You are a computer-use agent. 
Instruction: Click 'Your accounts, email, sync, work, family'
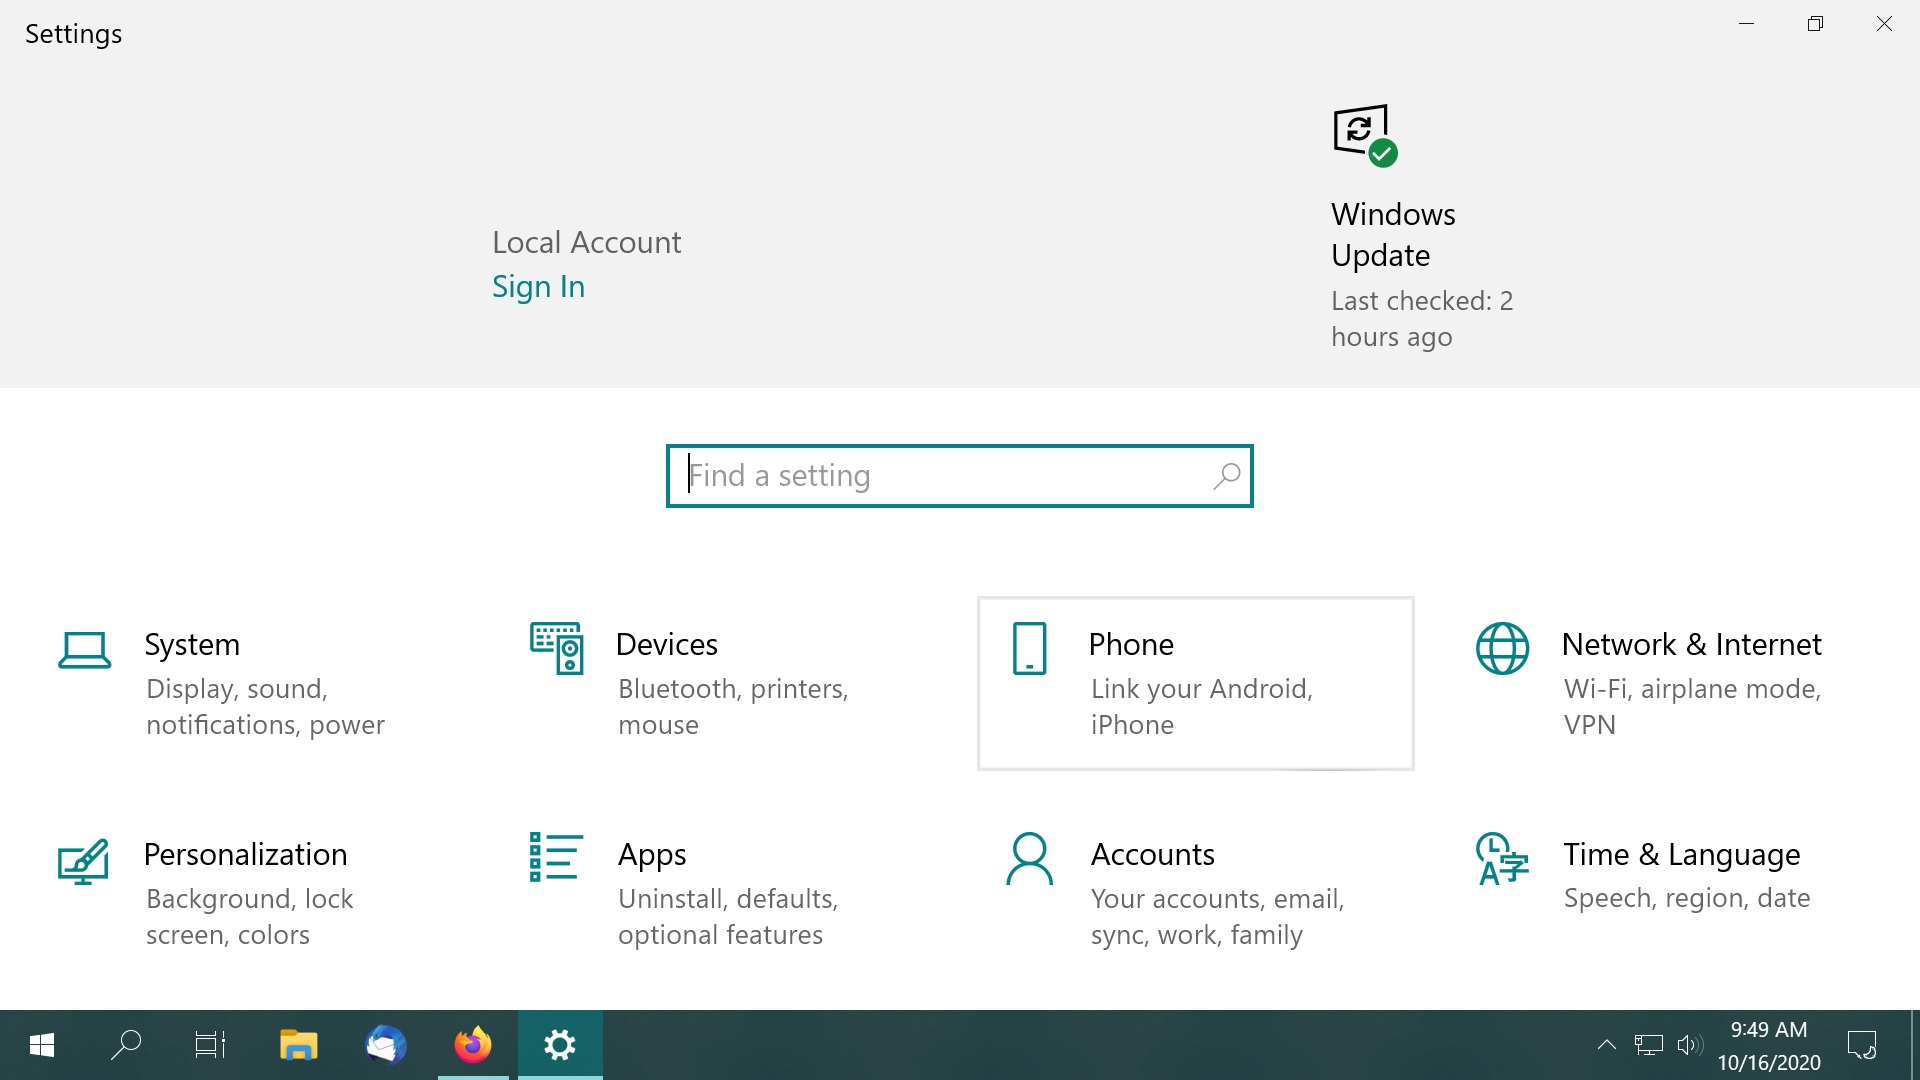pos(1217,917)
